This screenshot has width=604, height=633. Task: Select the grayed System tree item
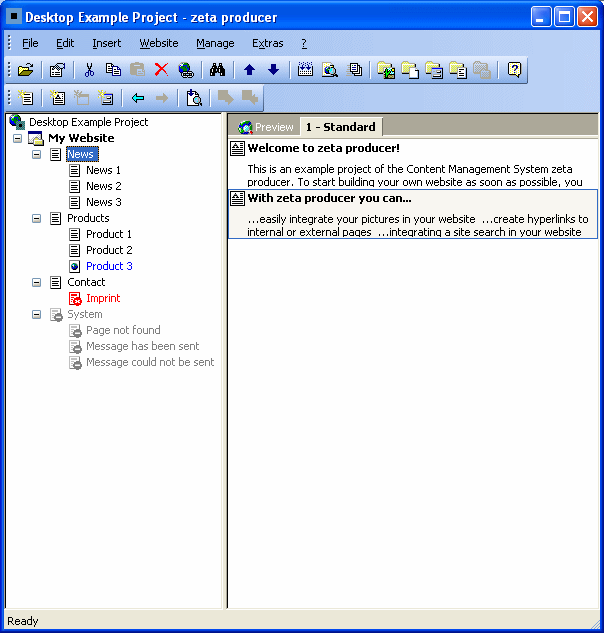(x=85, y=314)
